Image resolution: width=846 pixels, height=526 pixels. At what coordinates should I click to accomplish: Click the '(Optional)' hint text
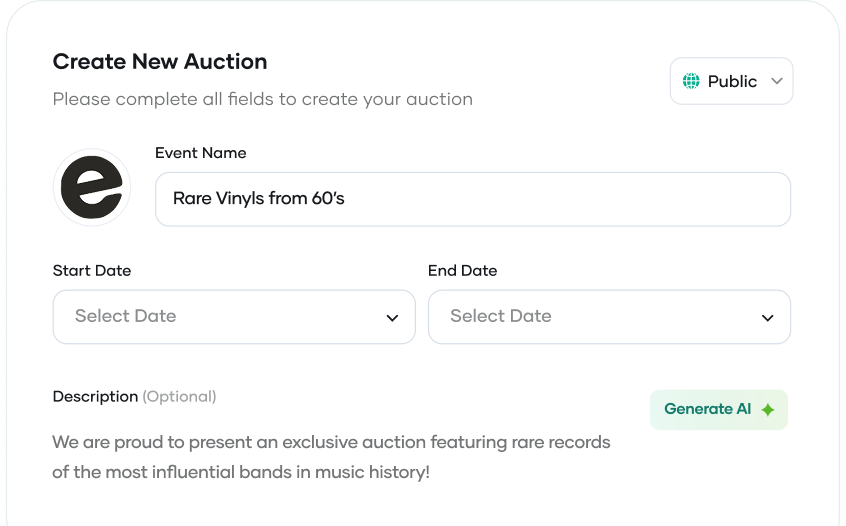click(x=179, y=396)
